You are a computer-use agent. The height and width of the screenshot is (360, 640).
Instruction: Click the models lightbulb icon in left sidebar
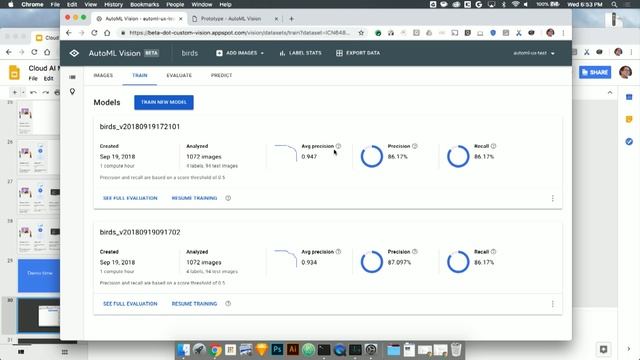click(72, 91)
